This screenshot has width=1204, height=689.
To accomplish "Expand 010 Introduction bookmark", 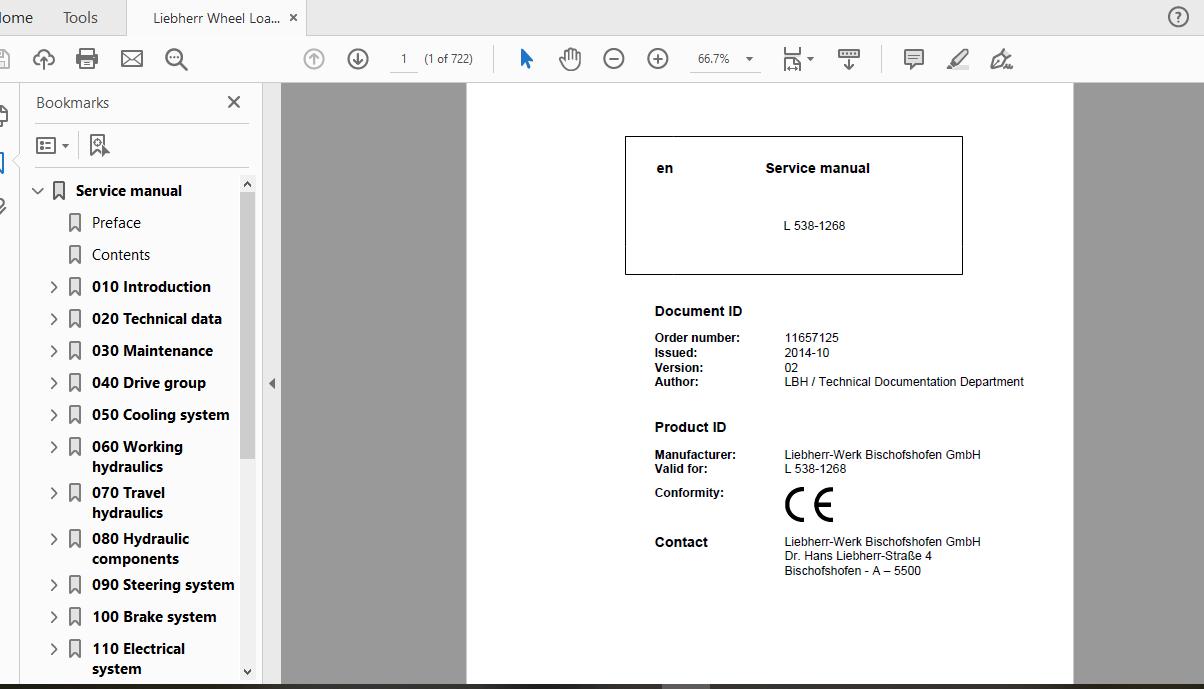I will (x=54, y=286).
